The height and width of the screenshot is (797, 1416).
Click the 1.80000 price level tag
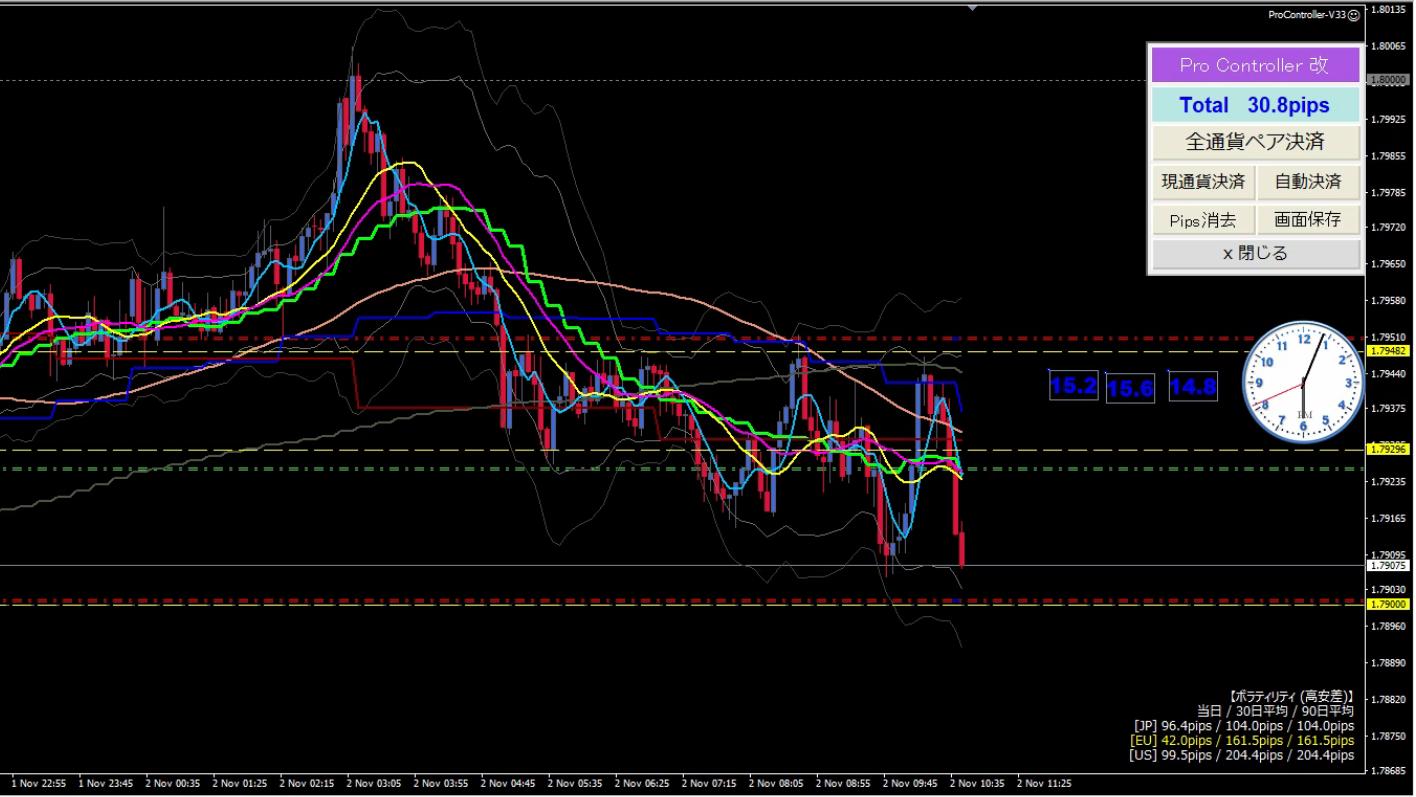pos(1389,80)
